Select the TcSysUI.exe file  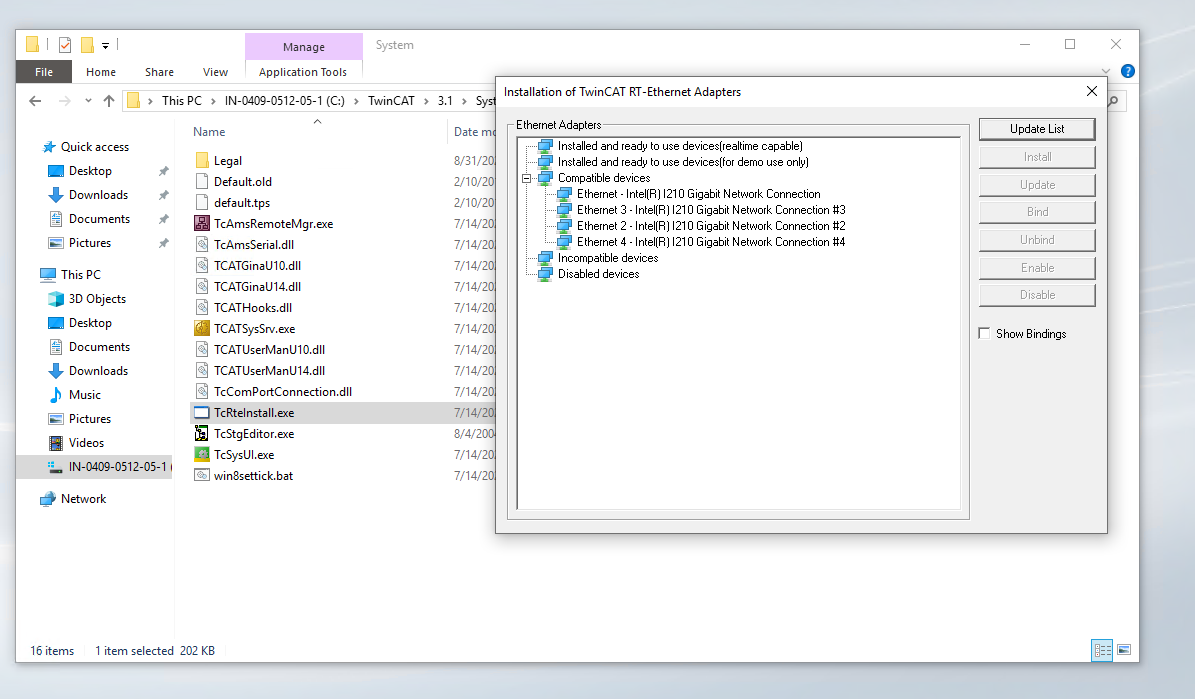(244, 455)
